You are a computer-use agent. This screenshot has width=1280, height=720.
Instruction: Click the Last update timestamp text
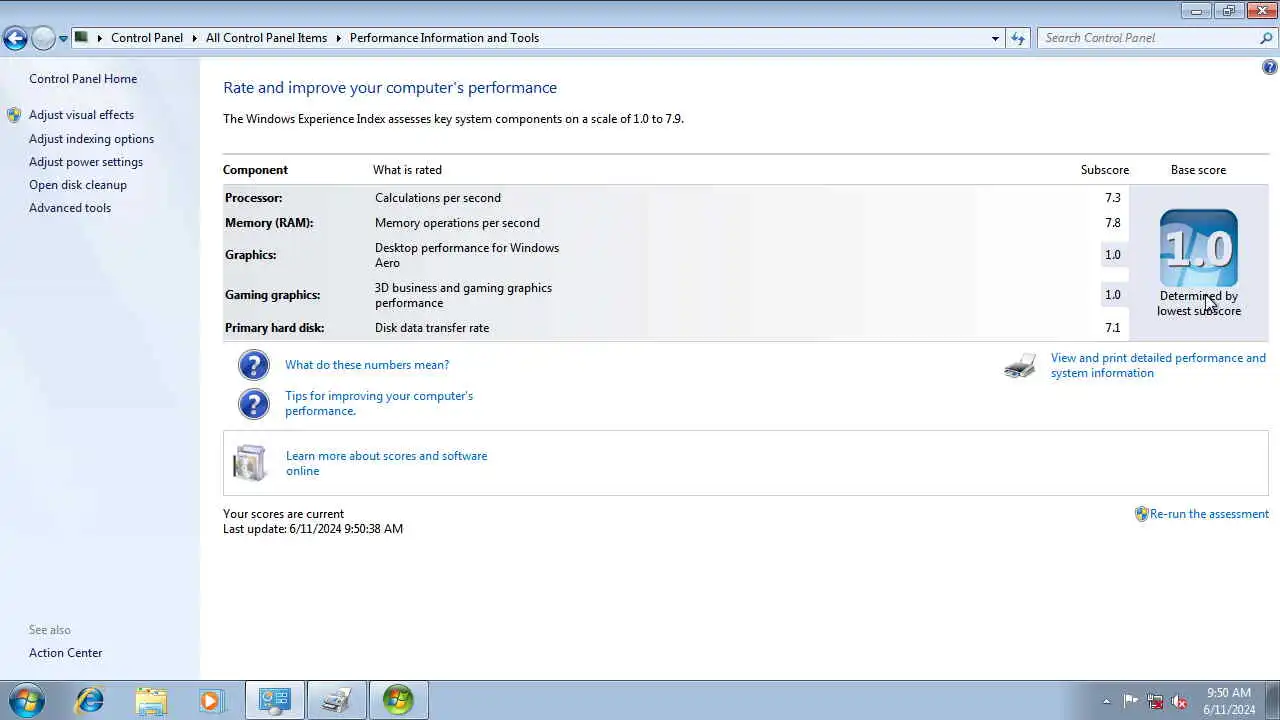tap(313, 529)
